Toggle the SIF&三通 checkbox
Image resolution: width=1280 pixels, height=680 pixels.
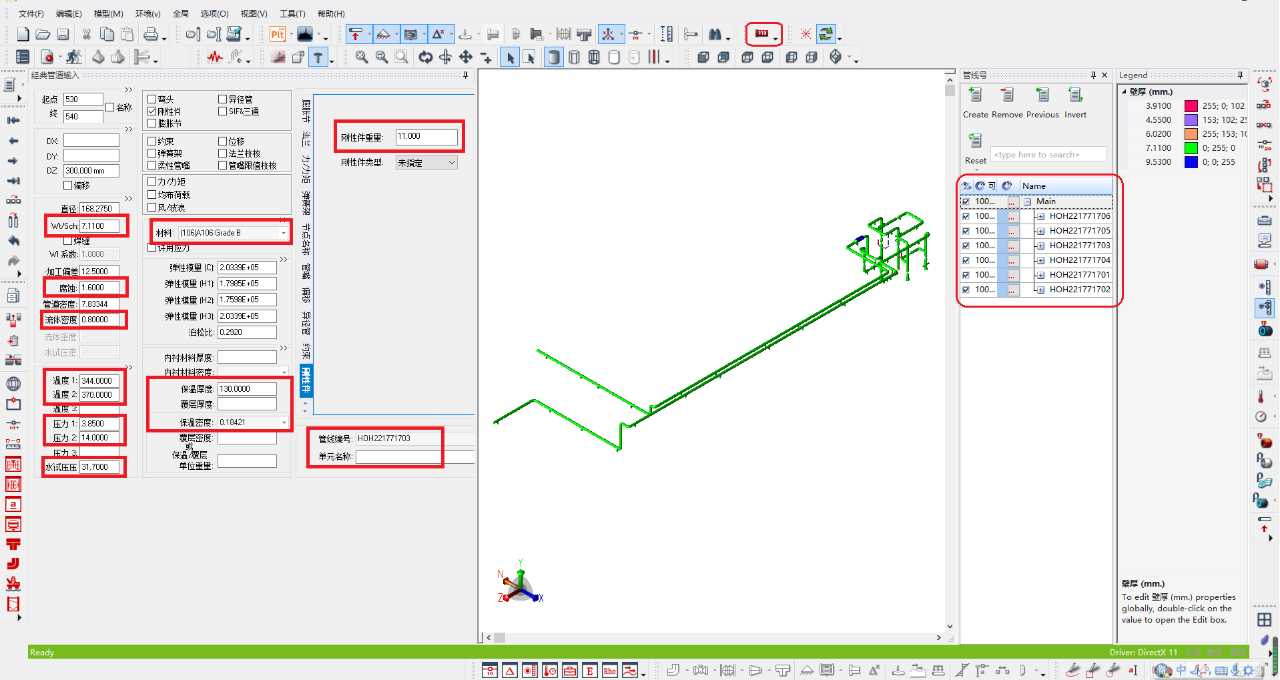click(x=222, y=111)
